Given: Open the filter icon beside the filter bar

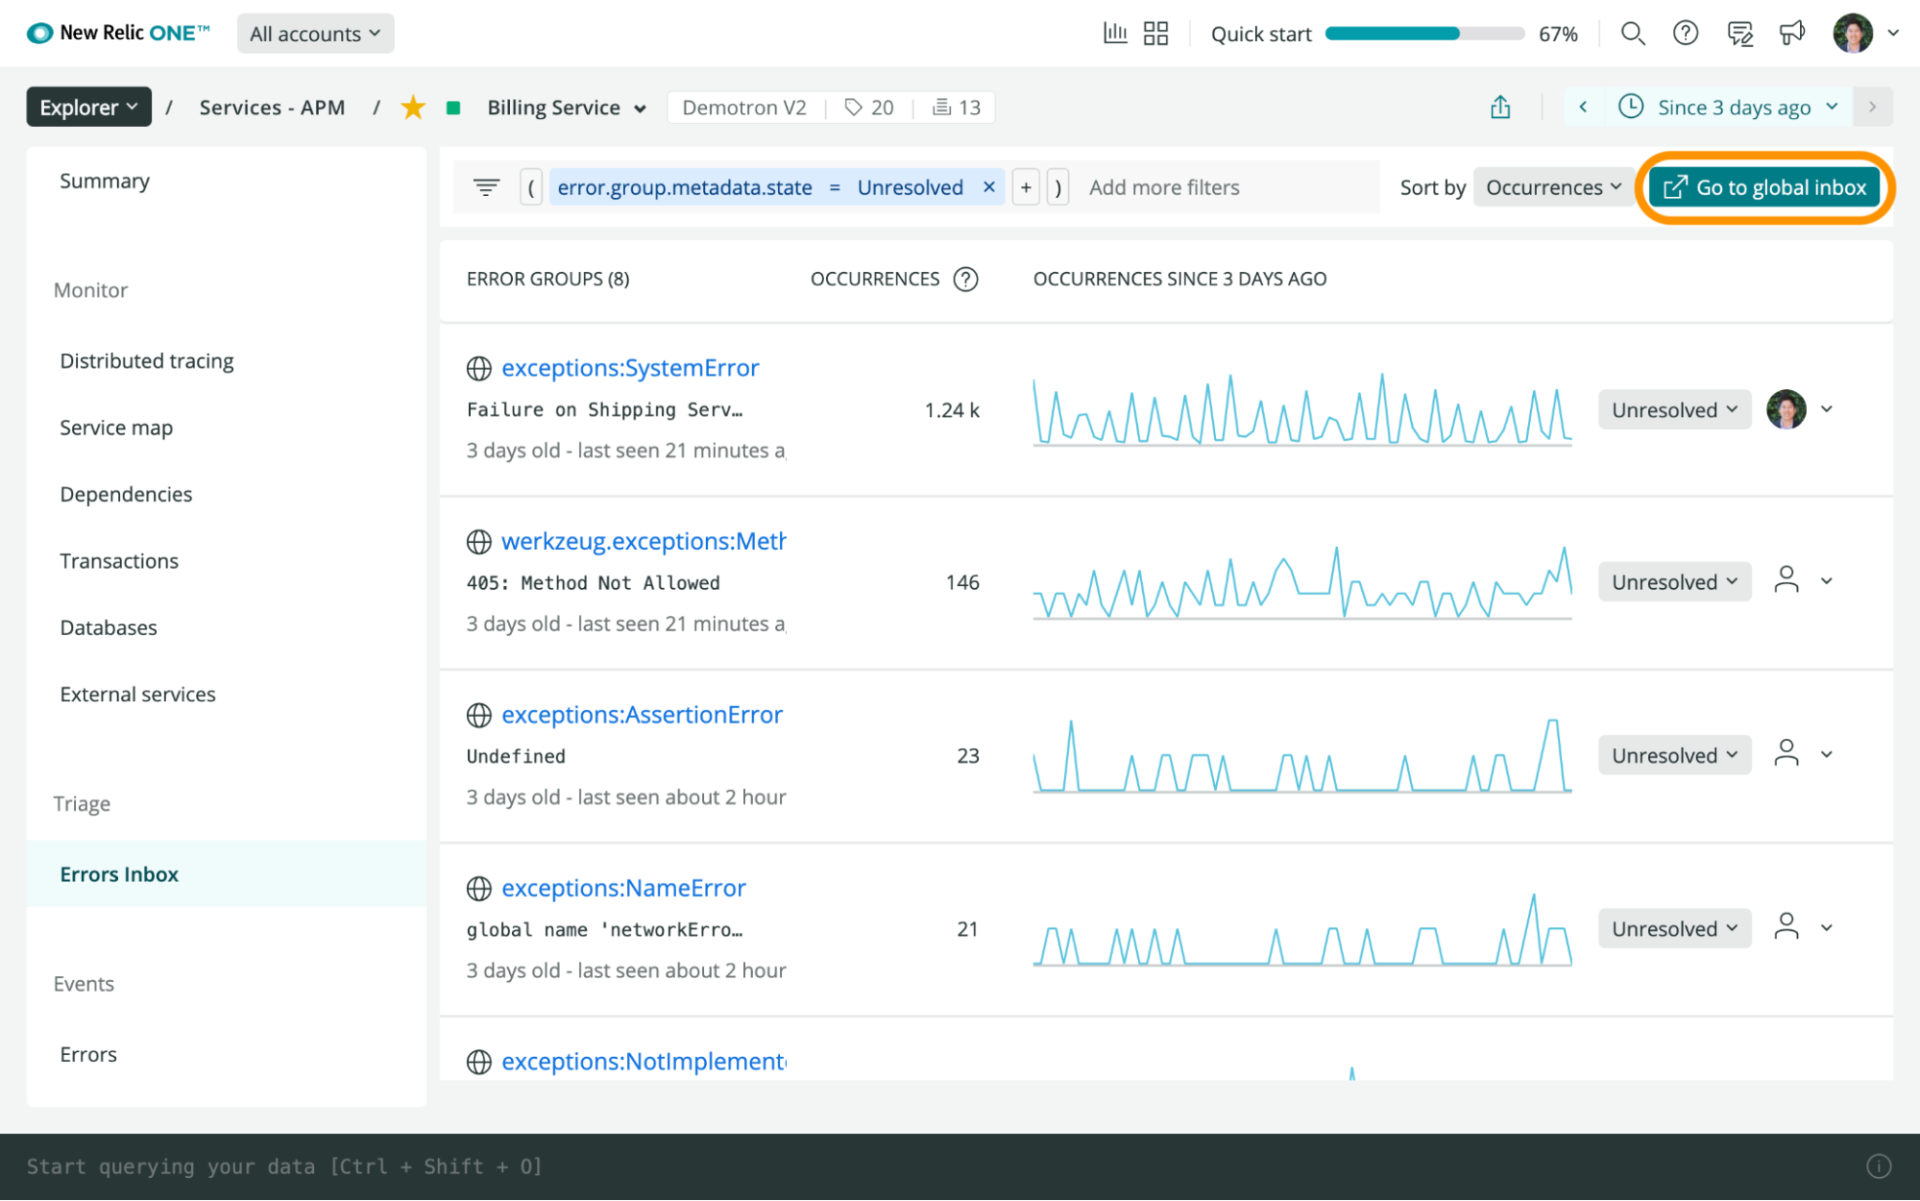Looking at the screenshot, I should coord(486,187).
